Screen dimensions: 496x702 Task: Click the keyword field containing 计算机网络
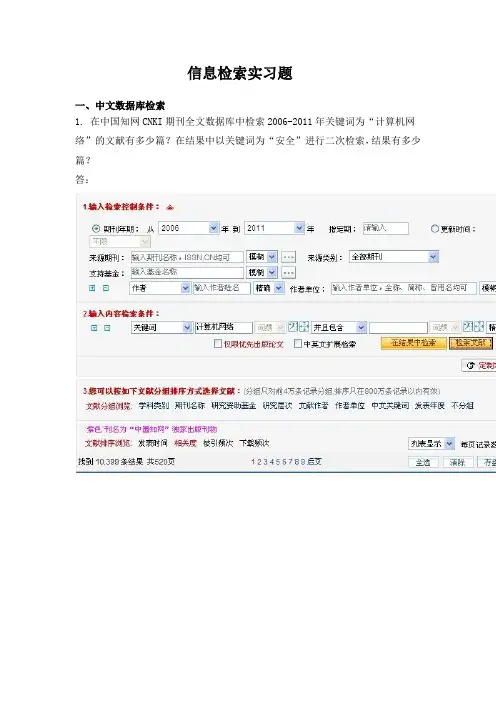tap(224, 328)
